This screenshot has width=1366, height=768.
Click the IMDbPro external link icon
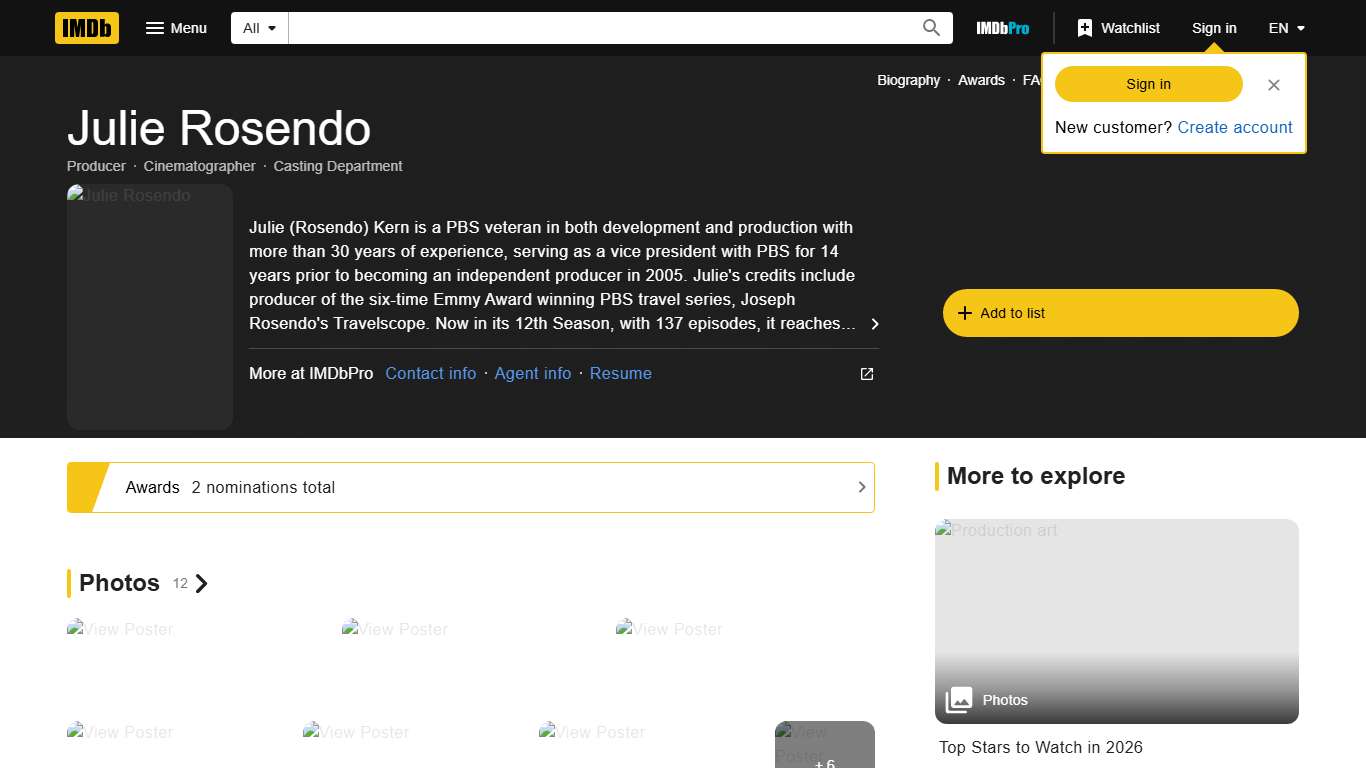click(867, 374)
